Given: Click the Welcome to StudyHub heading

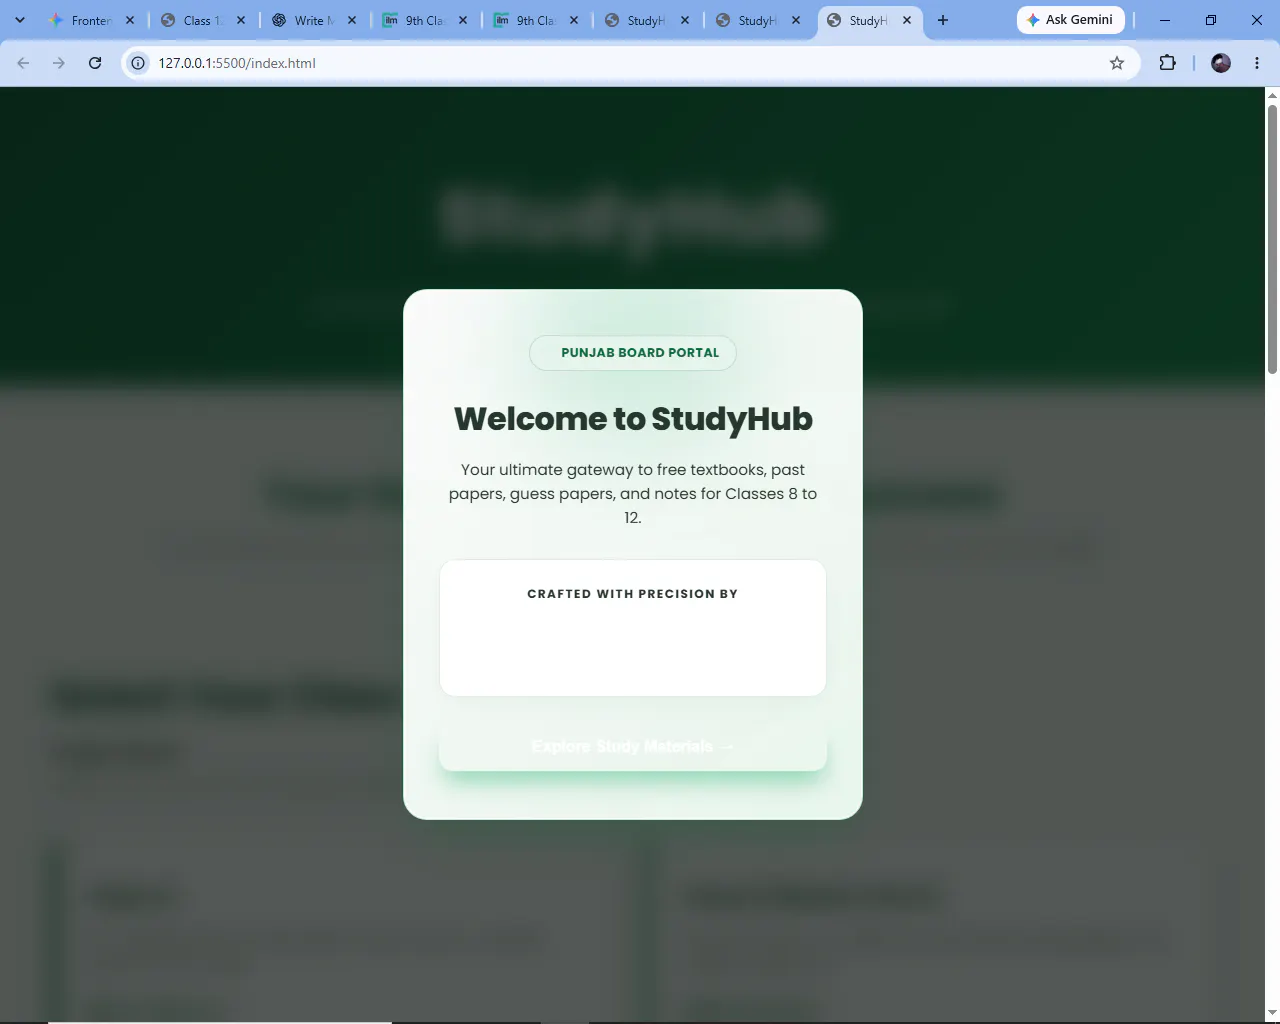Looking at the screenshot, I should click(x=633, y=419).
